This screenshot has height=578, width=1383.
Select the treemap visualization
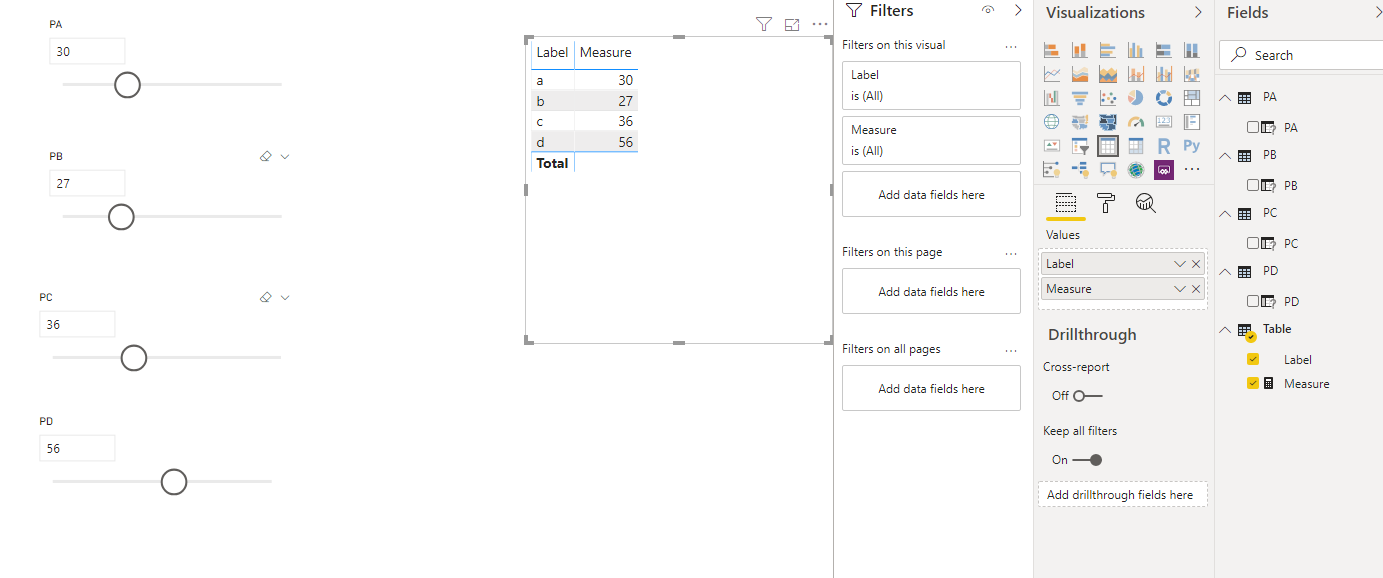tap(1191, 98)
